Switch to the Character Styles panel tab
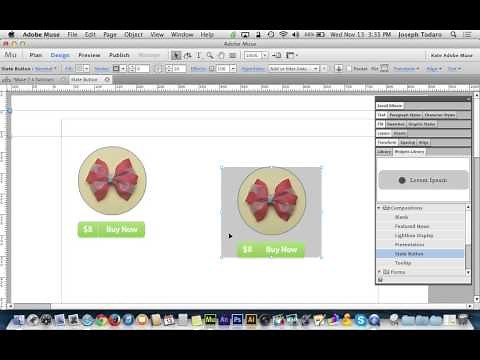The image size is (480, 360). pos(440,115)
